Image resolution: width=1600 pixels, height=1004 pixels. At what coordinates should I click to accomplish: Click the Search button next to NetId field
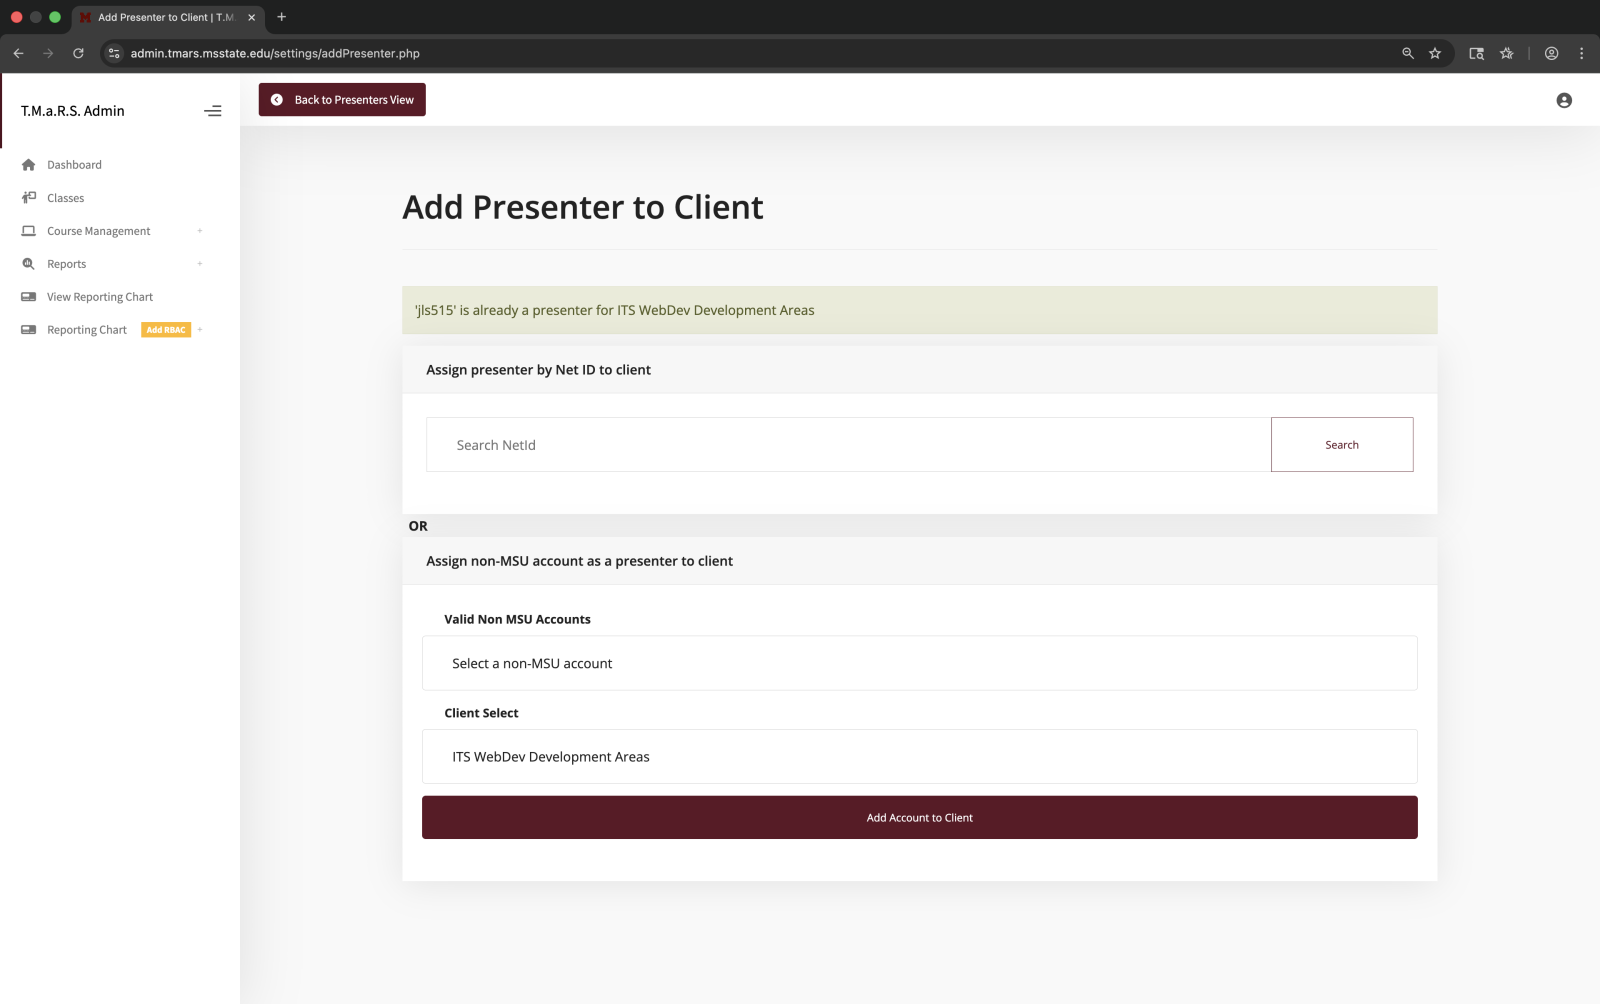click(x=1341, y=444)
